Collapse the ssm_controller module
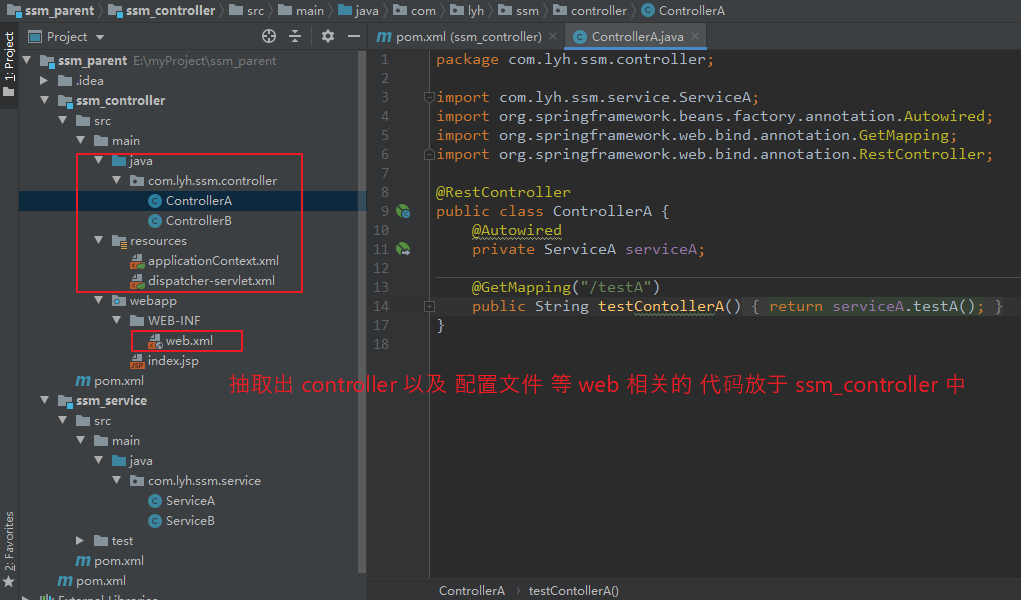Viewport: 1021px width, 600px height. coord(44,100)
